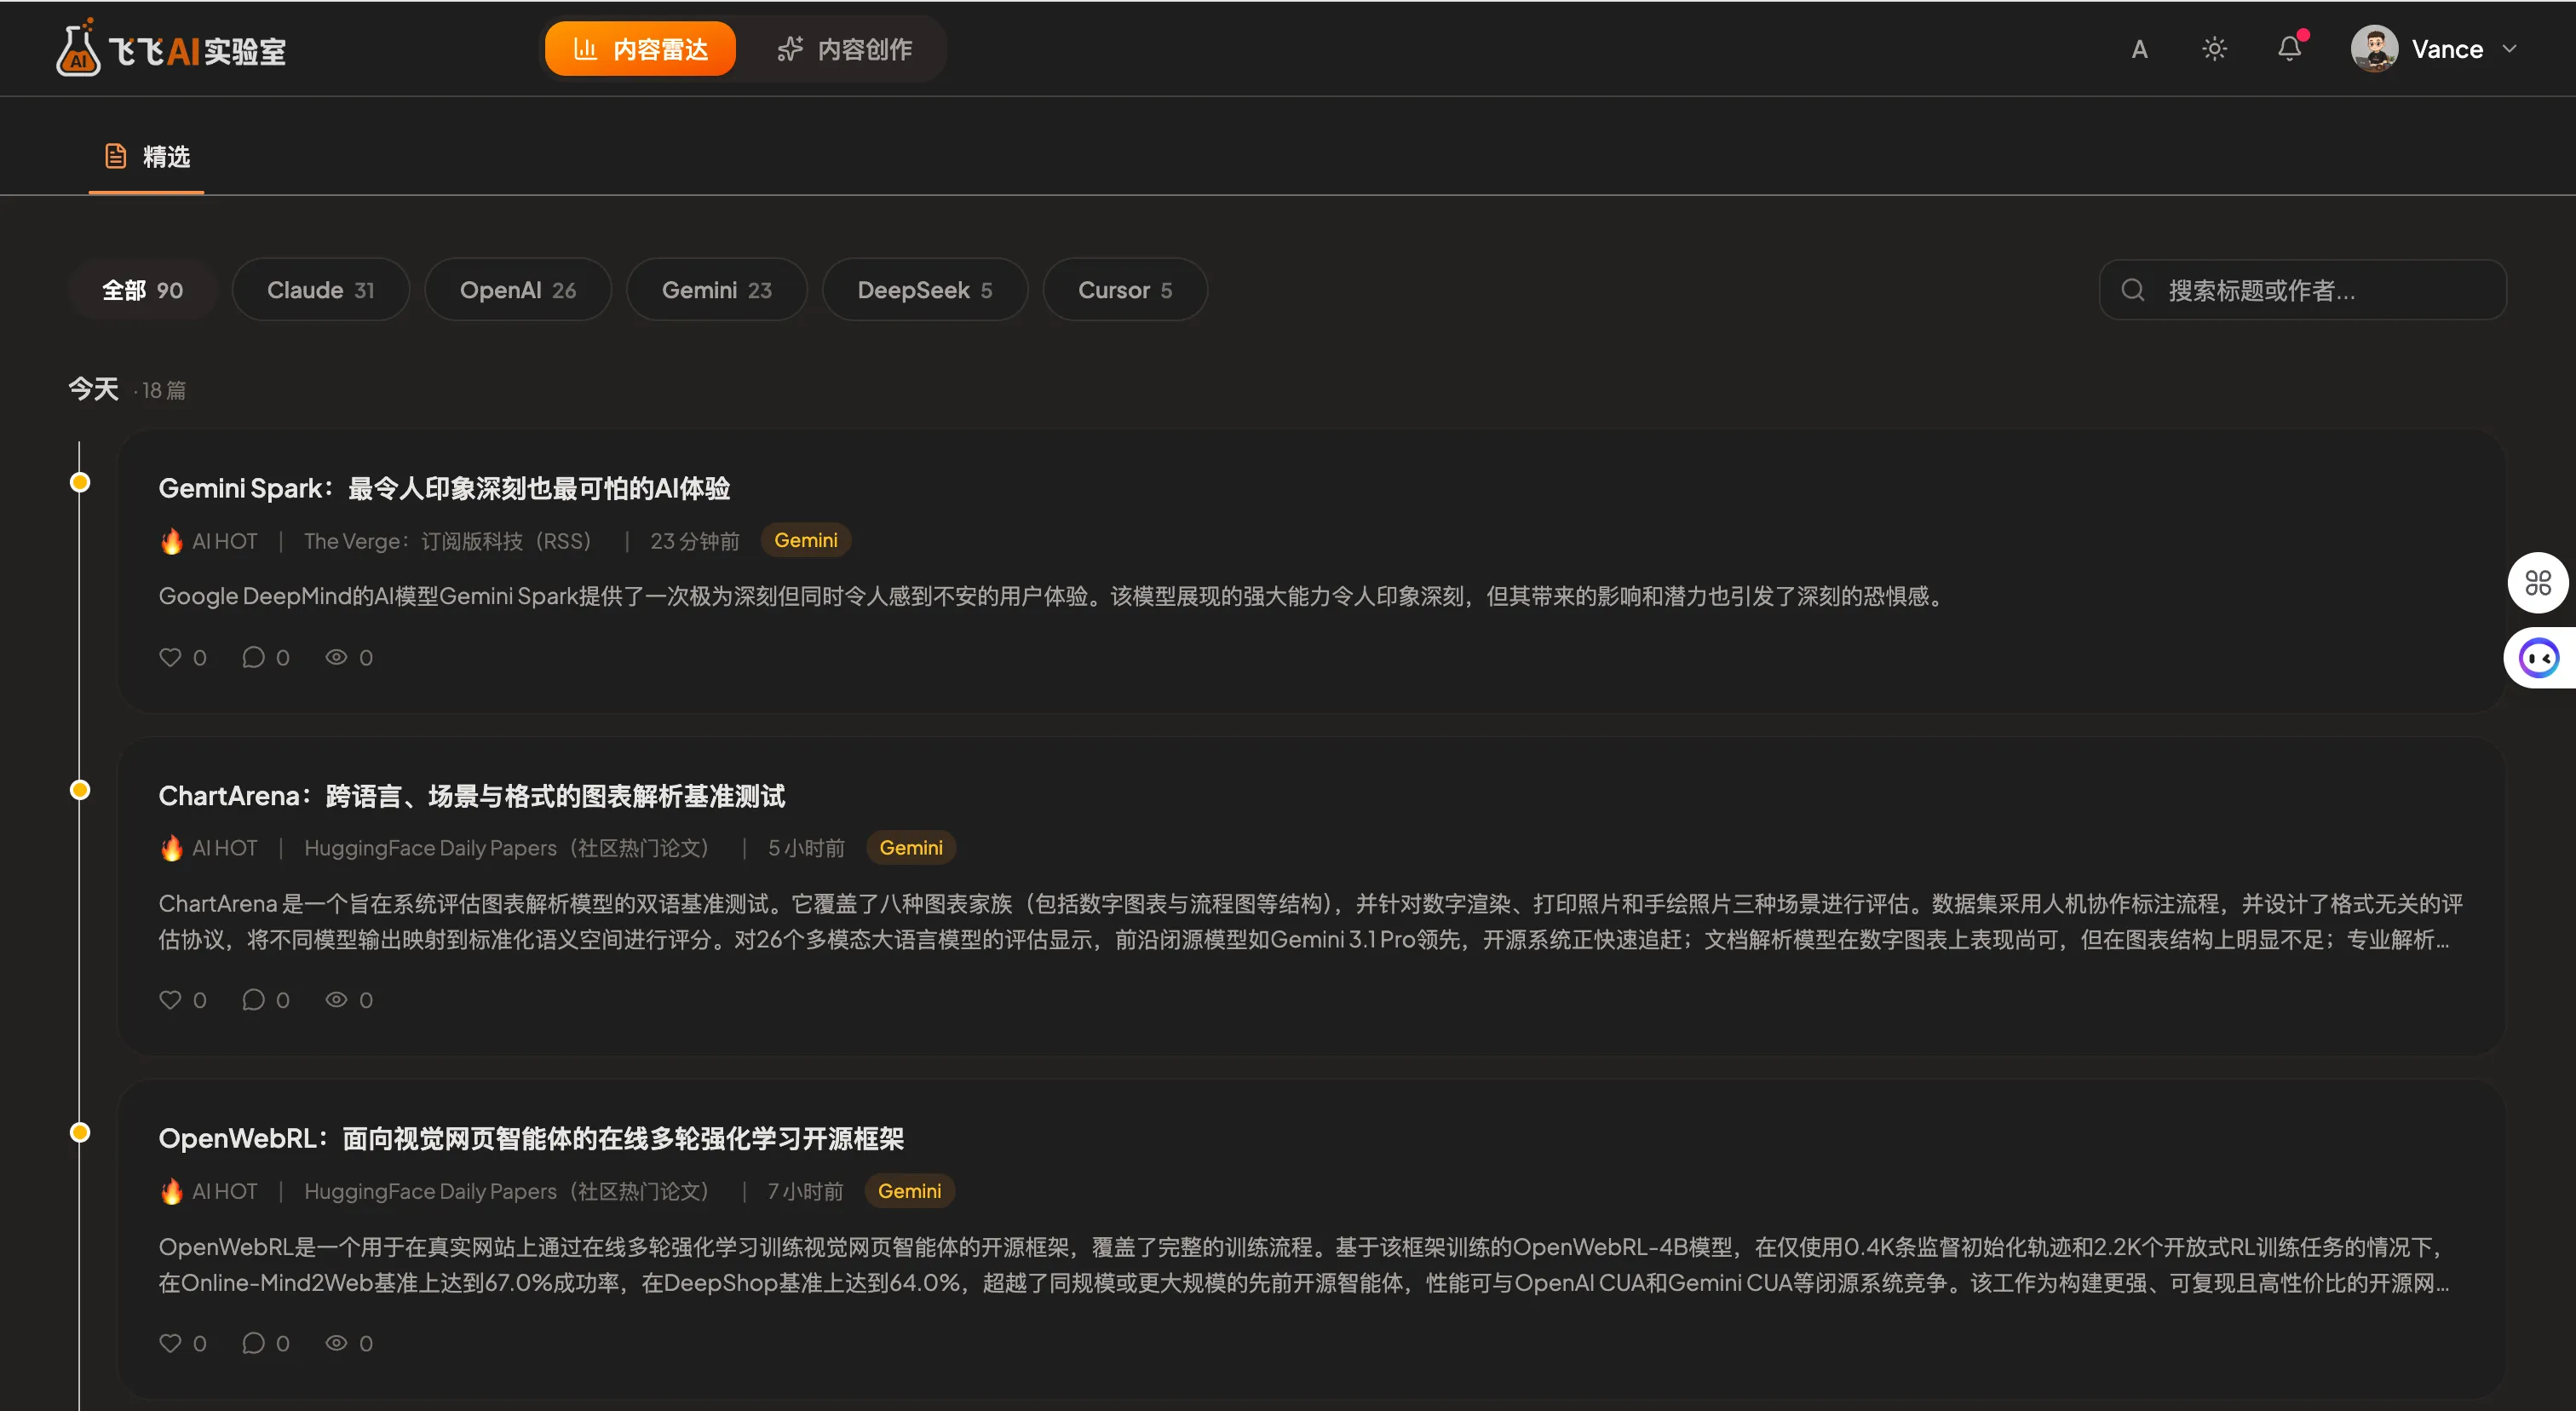Filter articles by OpenAI 26
The image size is (2576, 1411).
point(518,290)
